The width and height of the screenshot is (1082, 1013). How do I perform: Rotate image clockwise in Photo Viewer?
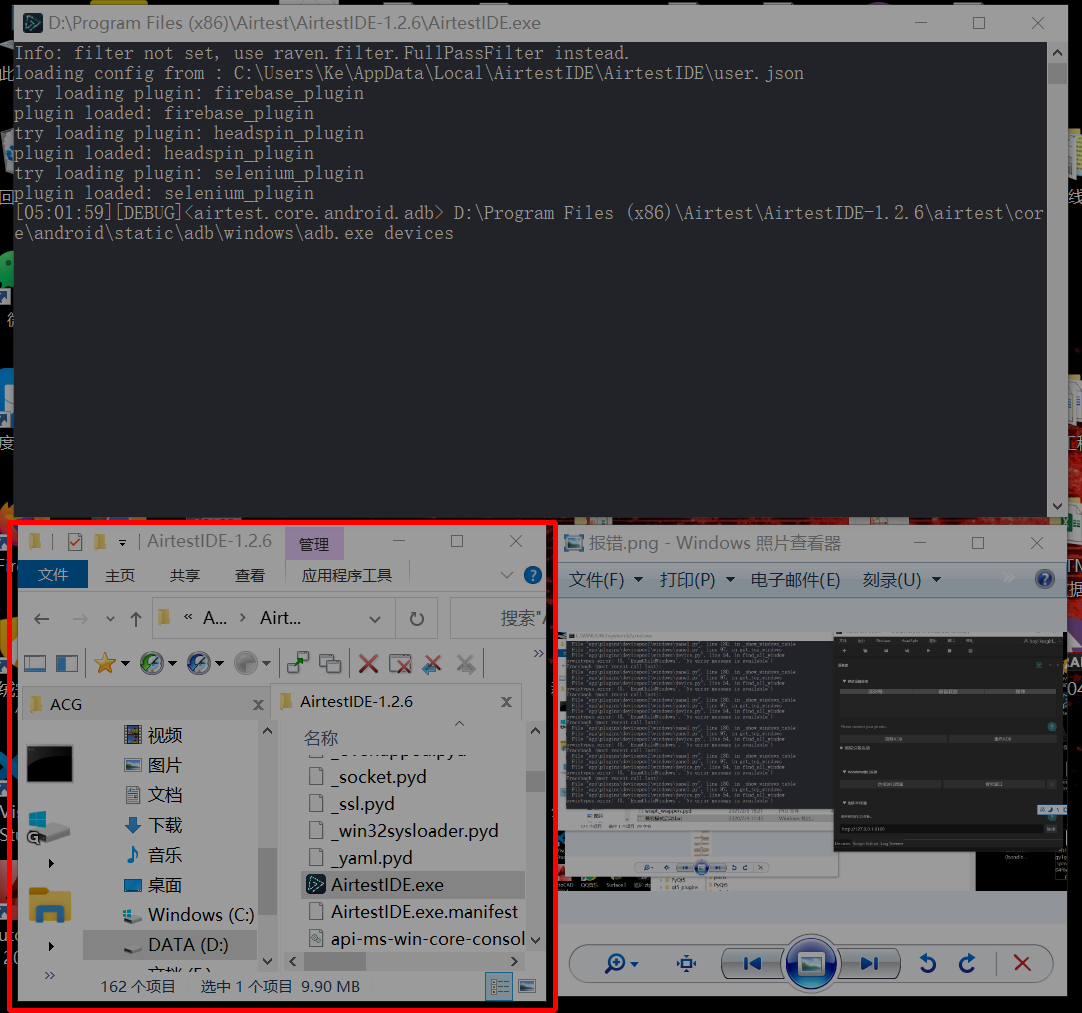[967, 963]
